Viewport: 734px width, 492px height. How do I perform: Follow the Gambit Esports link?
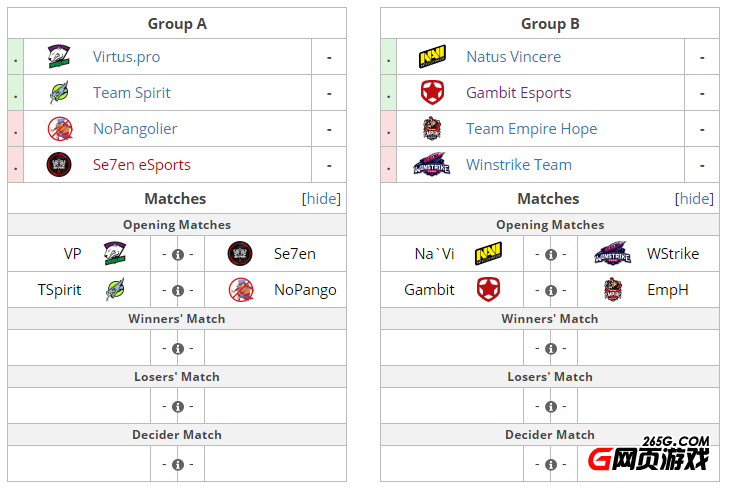pos(519,93)
